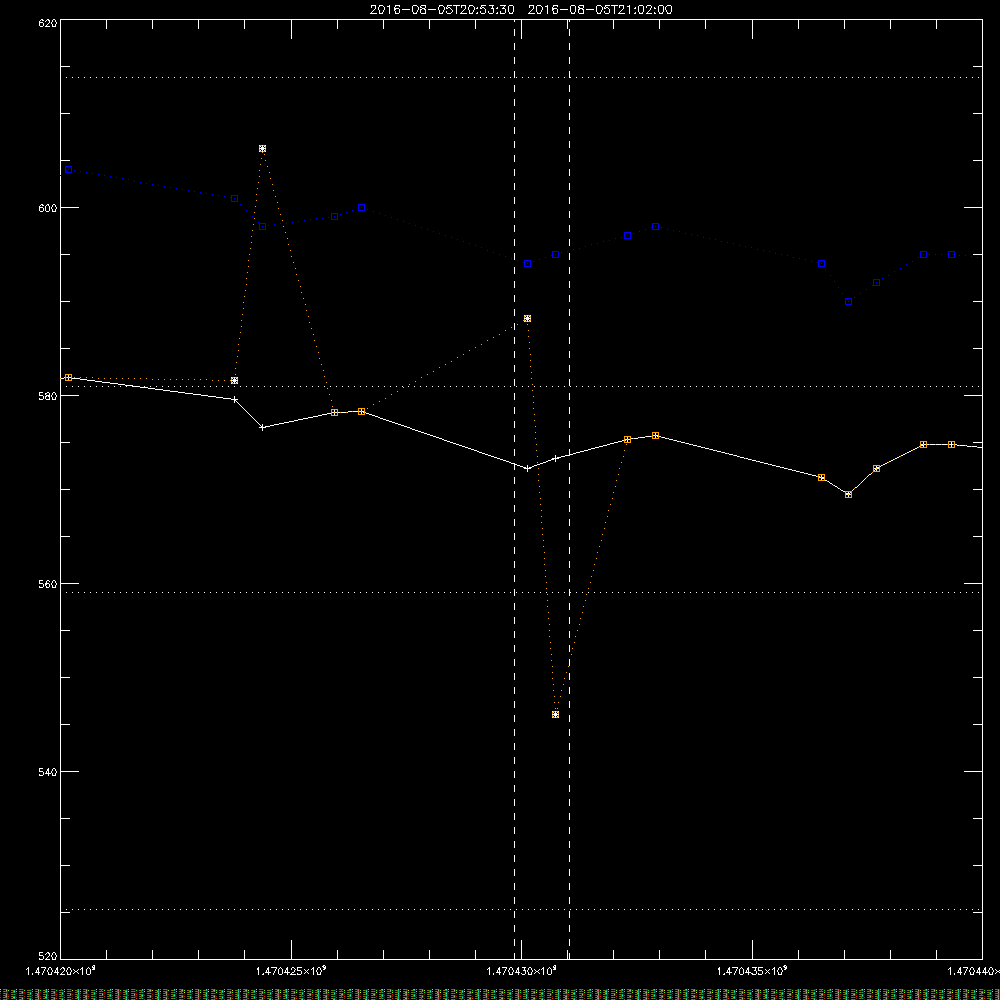Select the right vertical dashed time marker
This screenshot has width=1000, height=1000.
click(x=570, y=489)
